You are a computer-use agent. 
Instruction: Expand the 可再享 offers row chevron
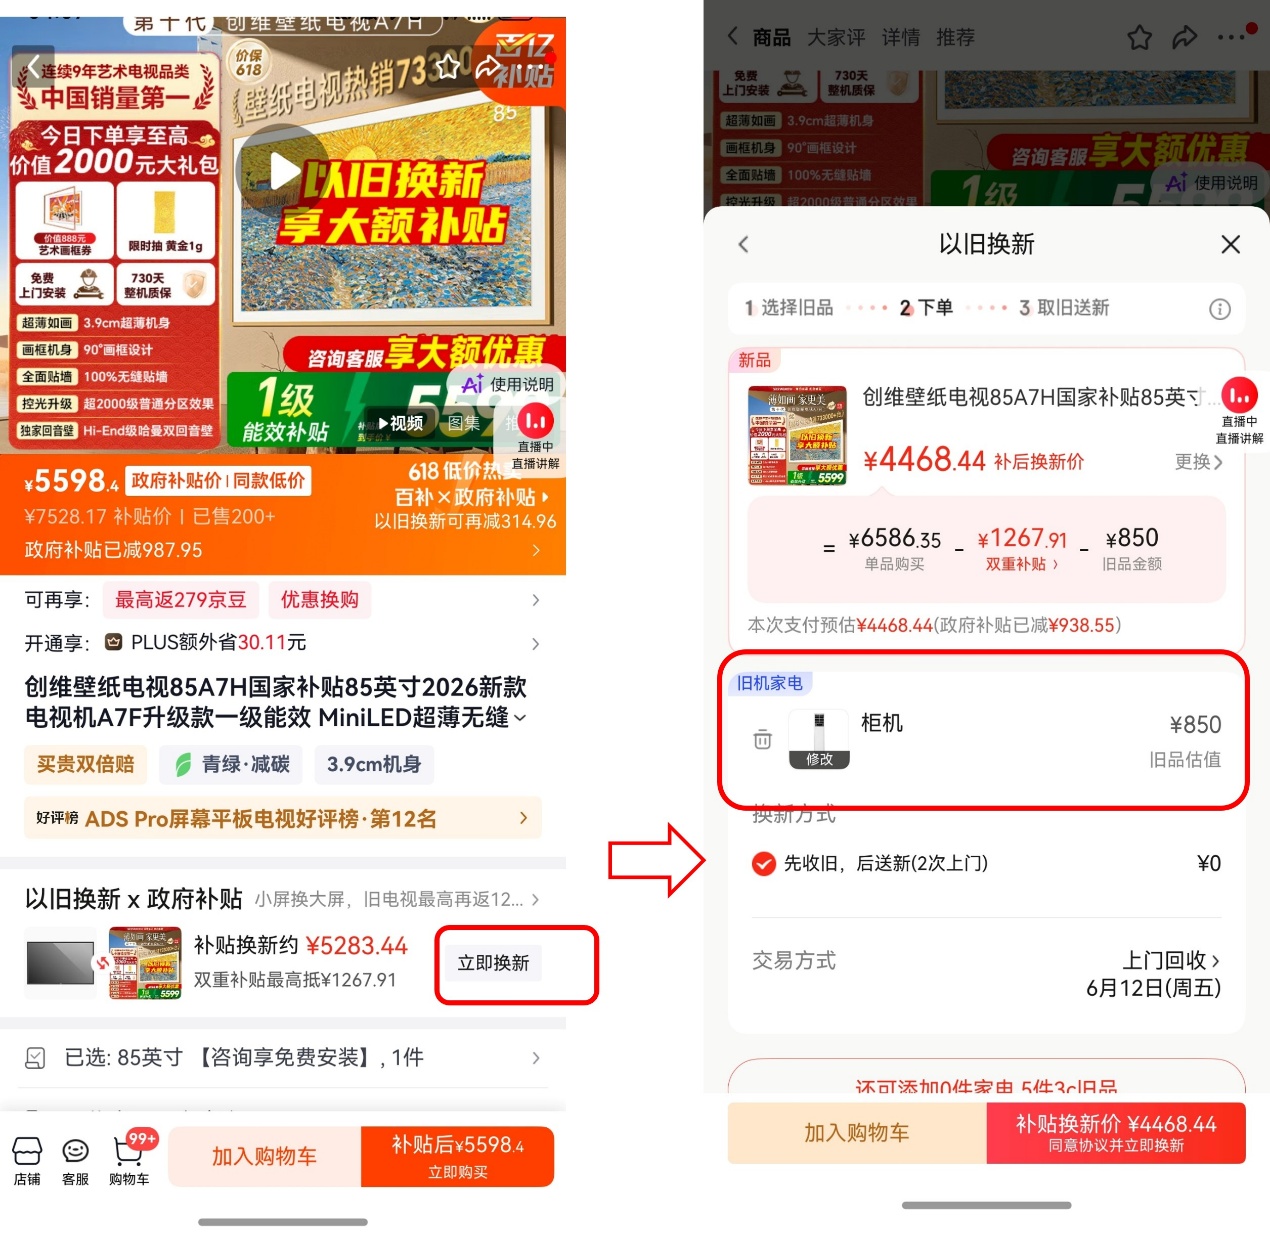point(536,600)
